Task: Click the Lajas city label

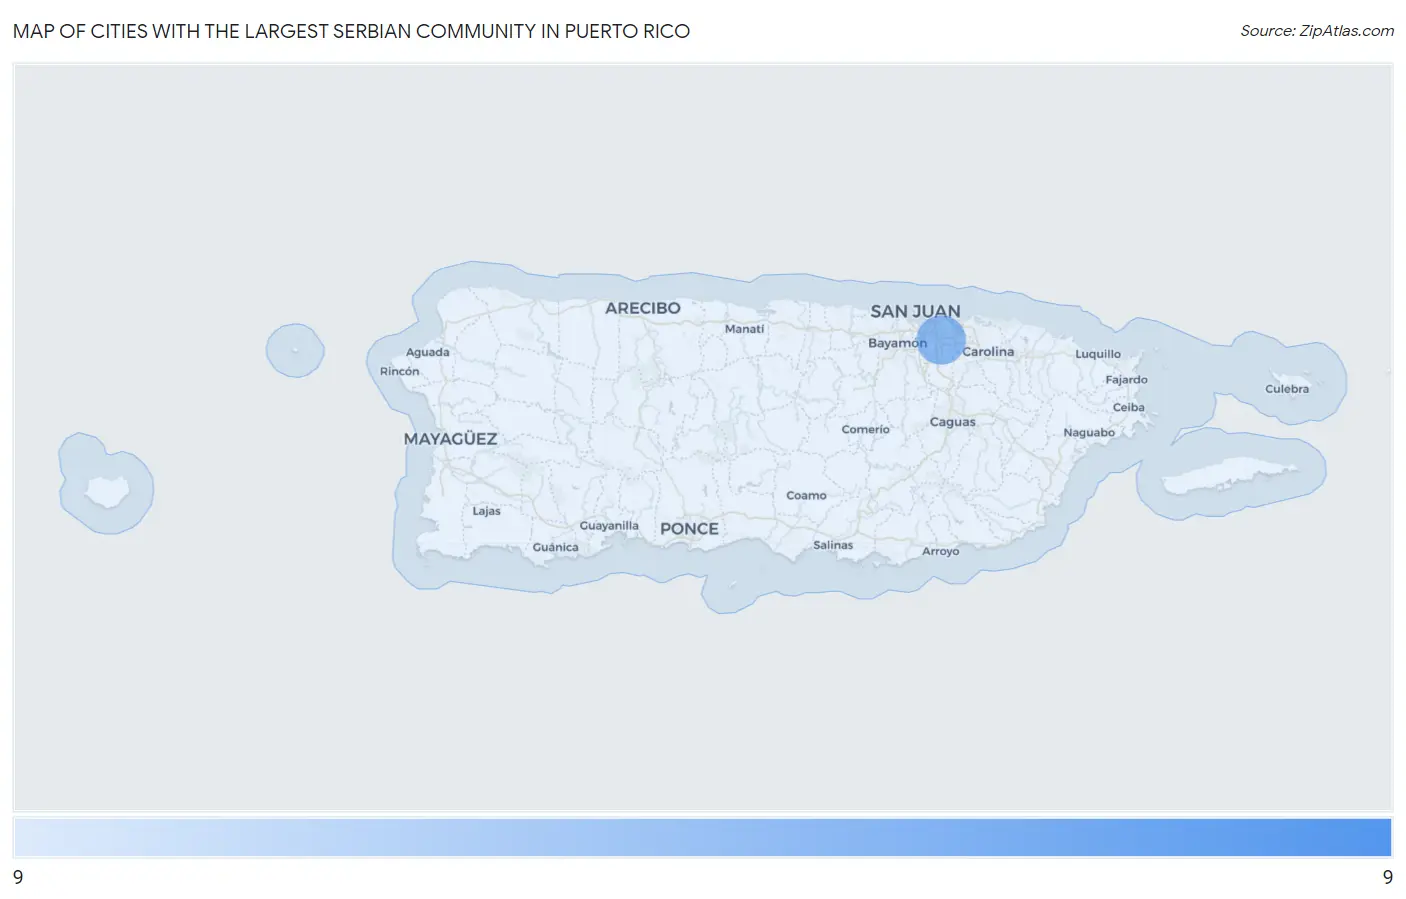Action: click(486, 511)
